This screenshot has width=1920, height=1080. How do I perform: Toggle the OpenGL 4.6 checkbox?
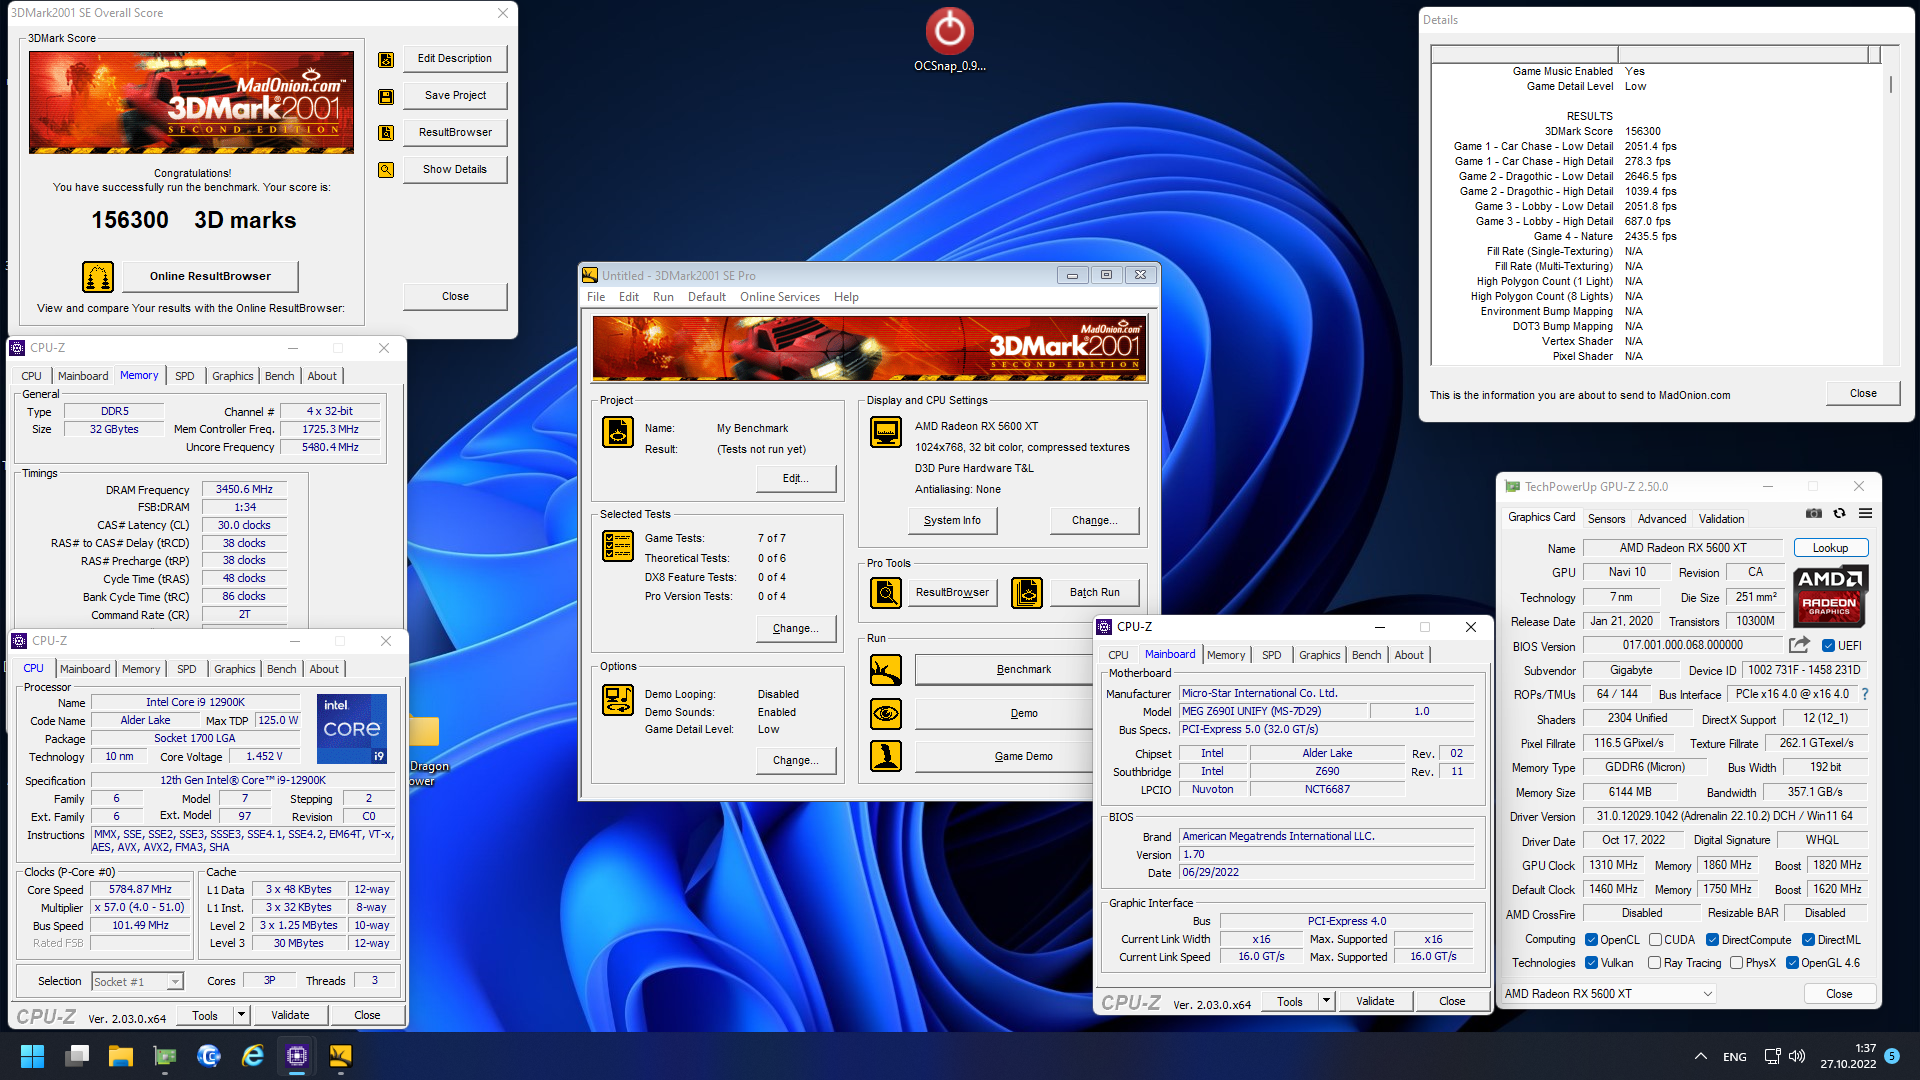pos(1792,963)
